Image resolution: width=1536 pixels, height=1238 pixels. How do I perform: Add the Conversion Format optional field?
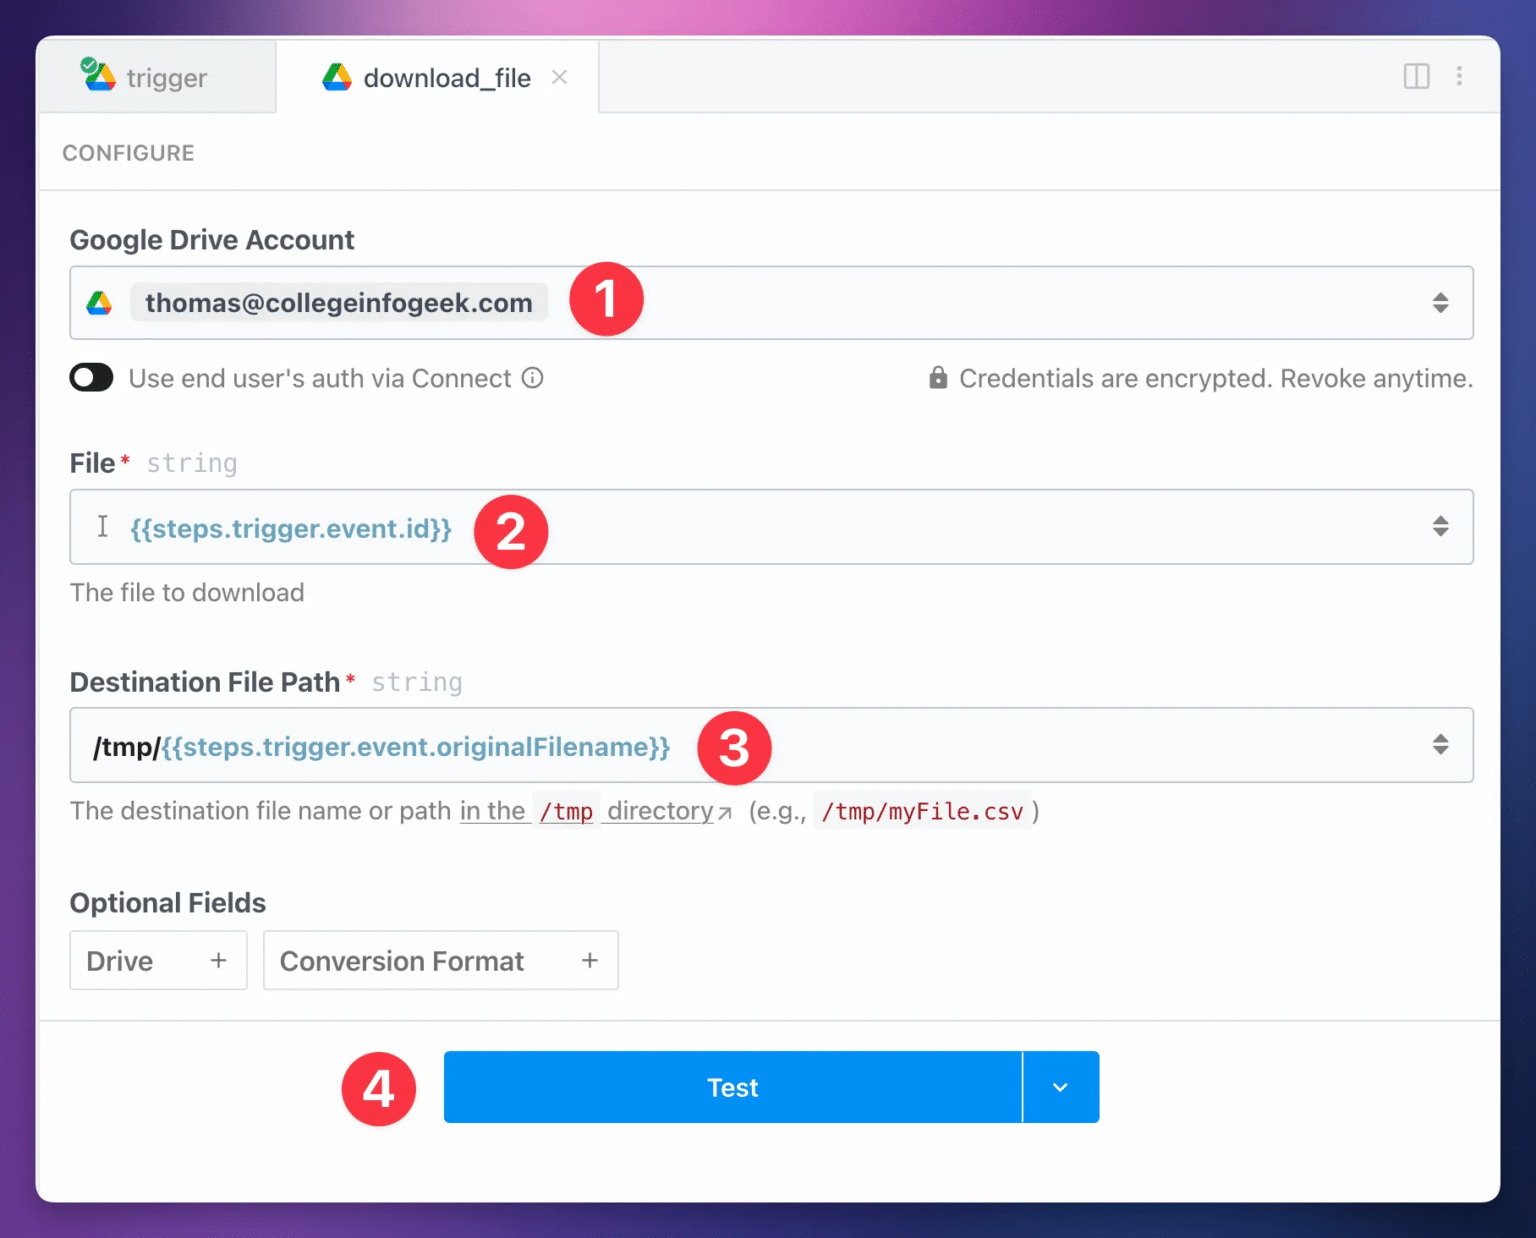440,960
